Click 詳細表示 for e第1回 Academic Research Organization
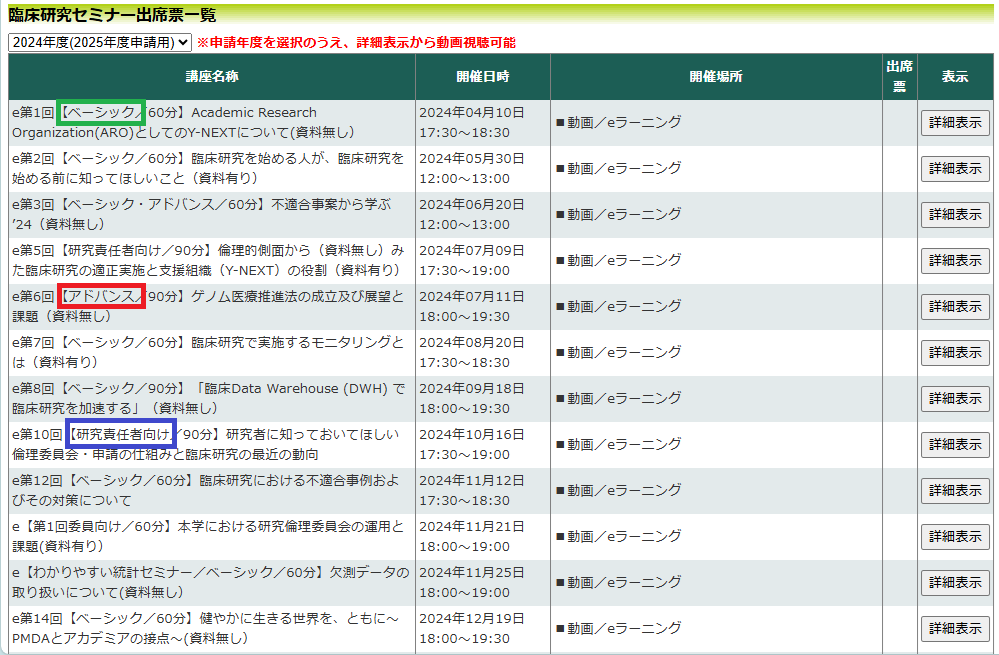This screenshot has height=655, width=999. click(955, 123)
